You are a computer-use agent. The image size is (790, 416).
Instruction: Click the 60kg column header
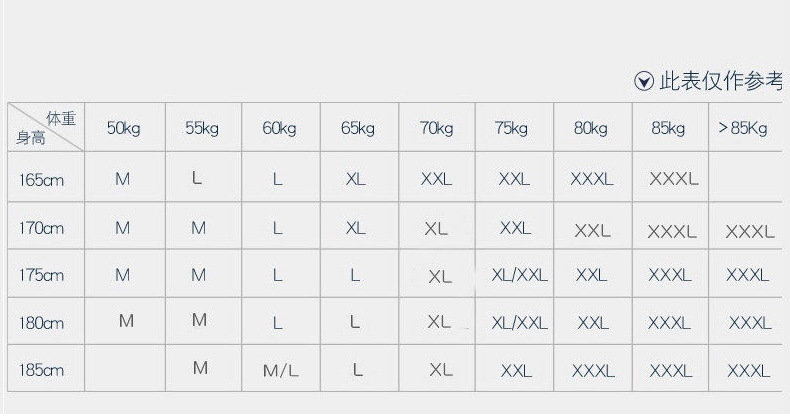click(x=279, y=128)
